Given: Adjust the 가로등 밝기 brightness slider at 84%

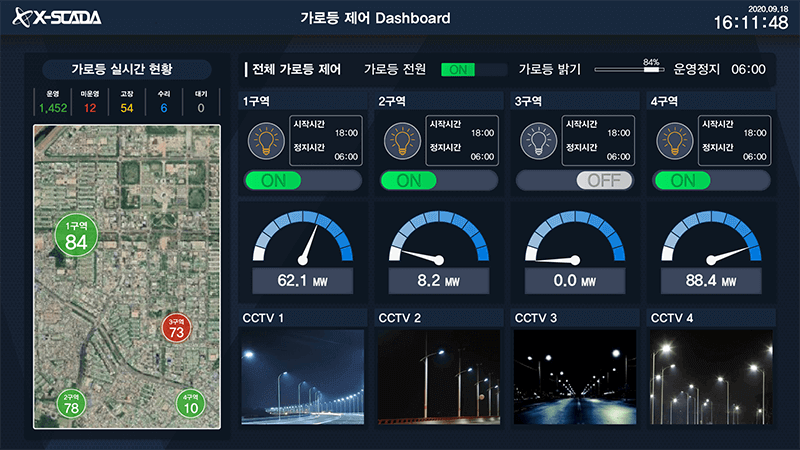Looking at the screenshot, I should pos(629,69).
